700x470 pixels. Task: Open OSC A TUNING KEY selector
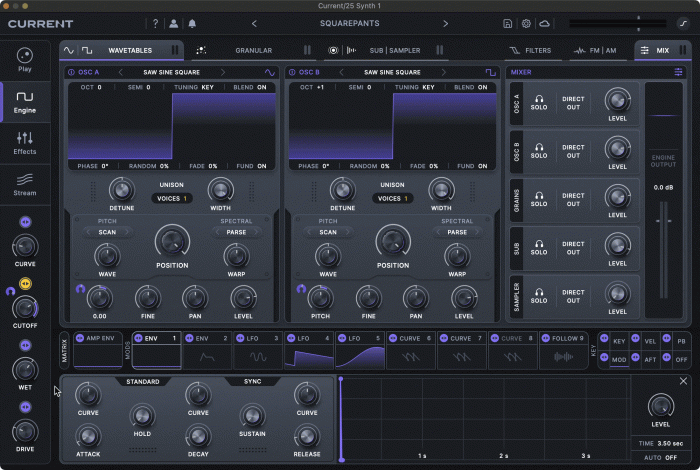click(194, 87)
